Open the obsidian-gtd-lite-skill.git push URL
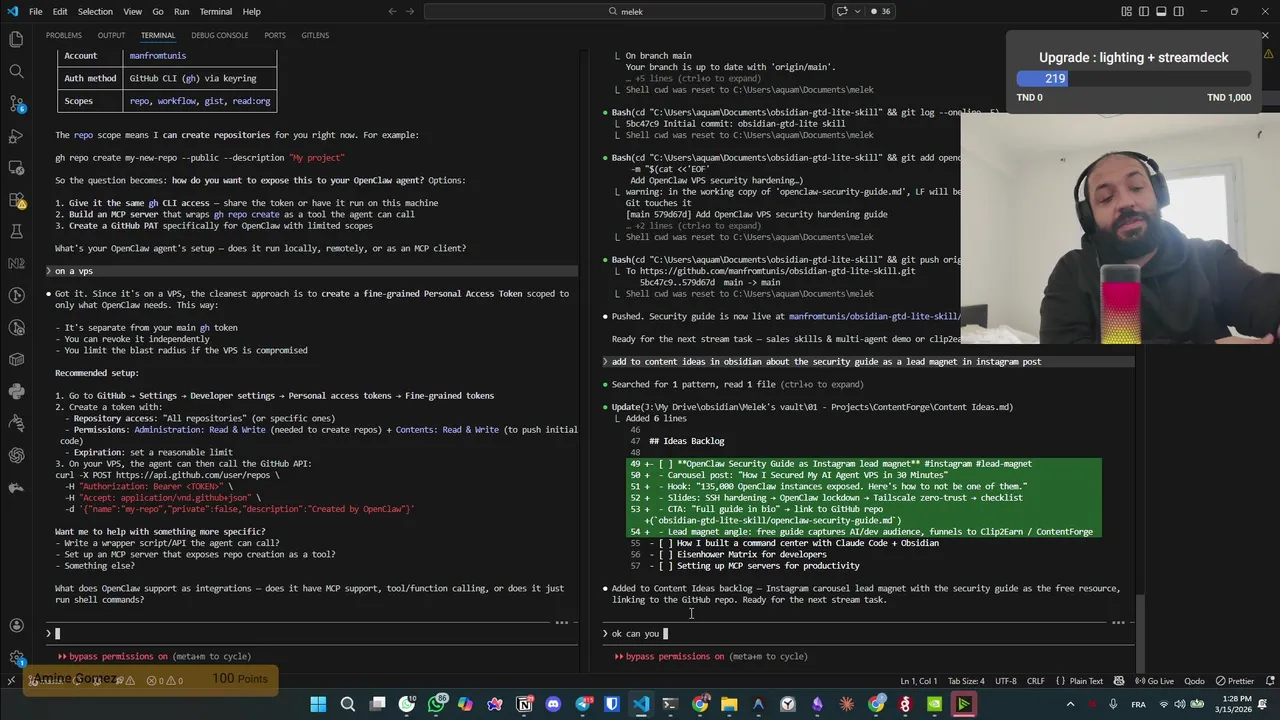This screenshot has height=720, width=1280. 777,271
